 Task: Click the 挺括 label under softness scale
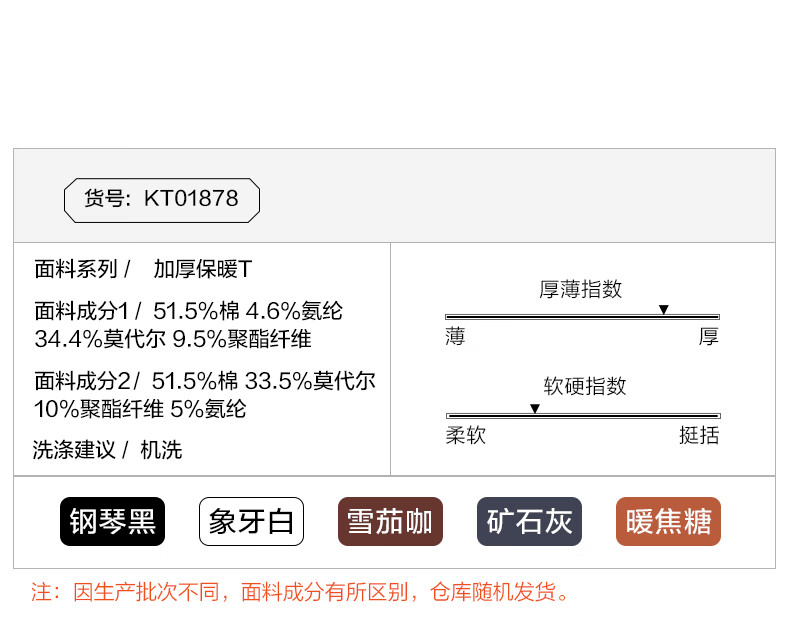coord(699,436)
